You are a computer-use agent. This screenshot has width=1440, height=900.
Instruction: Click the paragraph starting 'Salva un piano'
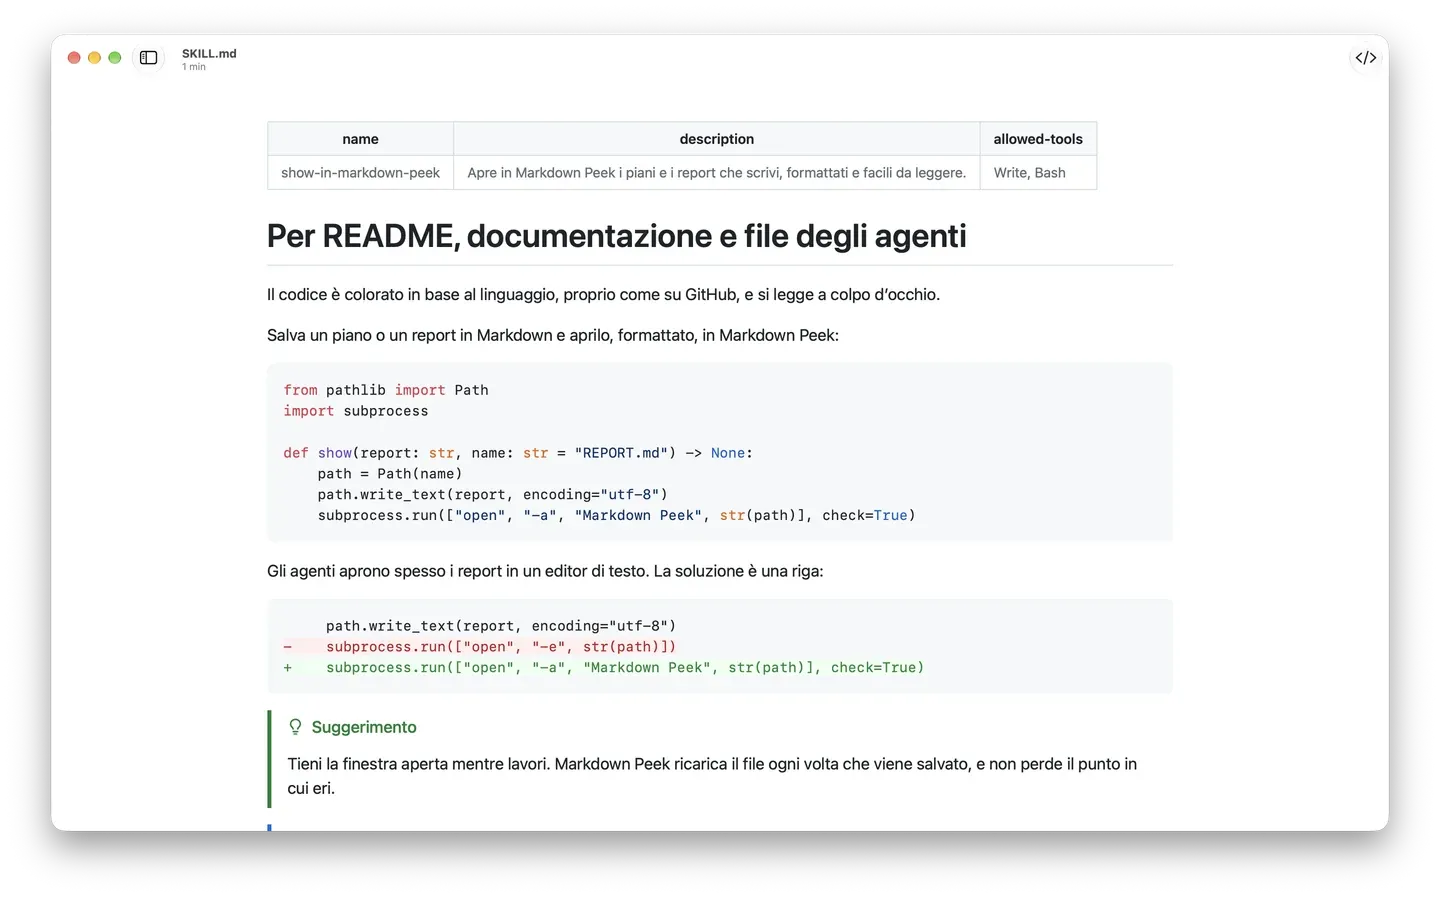click(553, 335)
